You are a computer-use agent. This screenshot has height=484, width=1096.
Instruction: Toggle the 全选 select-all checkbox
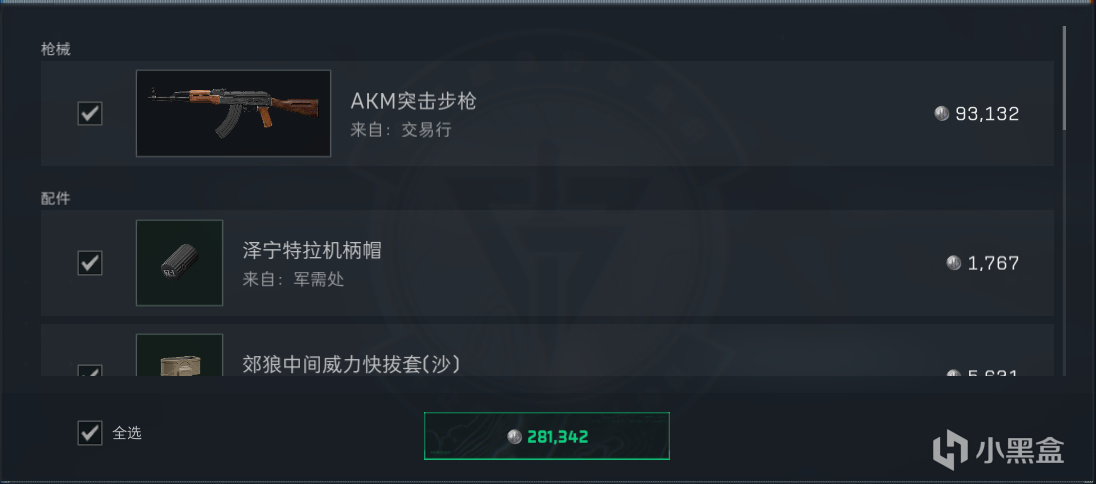pyautogui.click(x=89, y=433)
